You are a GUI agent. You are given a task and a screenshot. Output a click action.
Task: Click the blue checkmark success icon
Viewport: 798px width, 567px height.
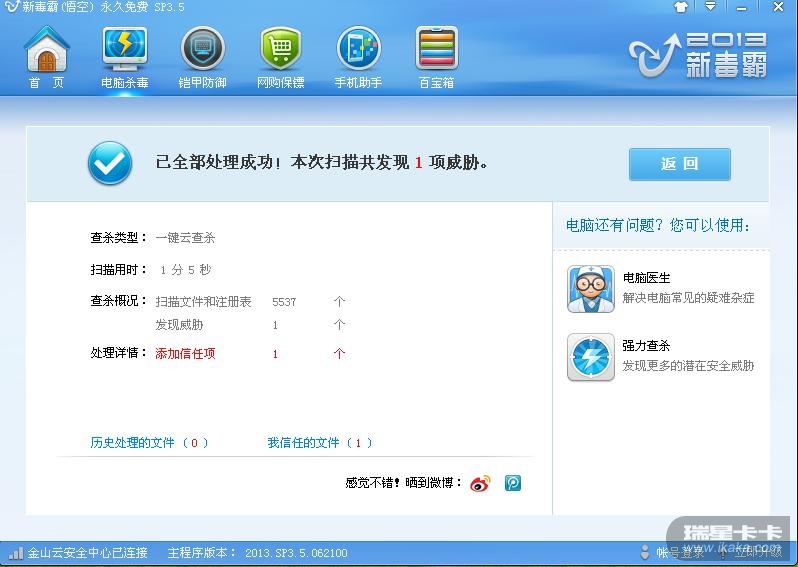(x=110, y=163)
